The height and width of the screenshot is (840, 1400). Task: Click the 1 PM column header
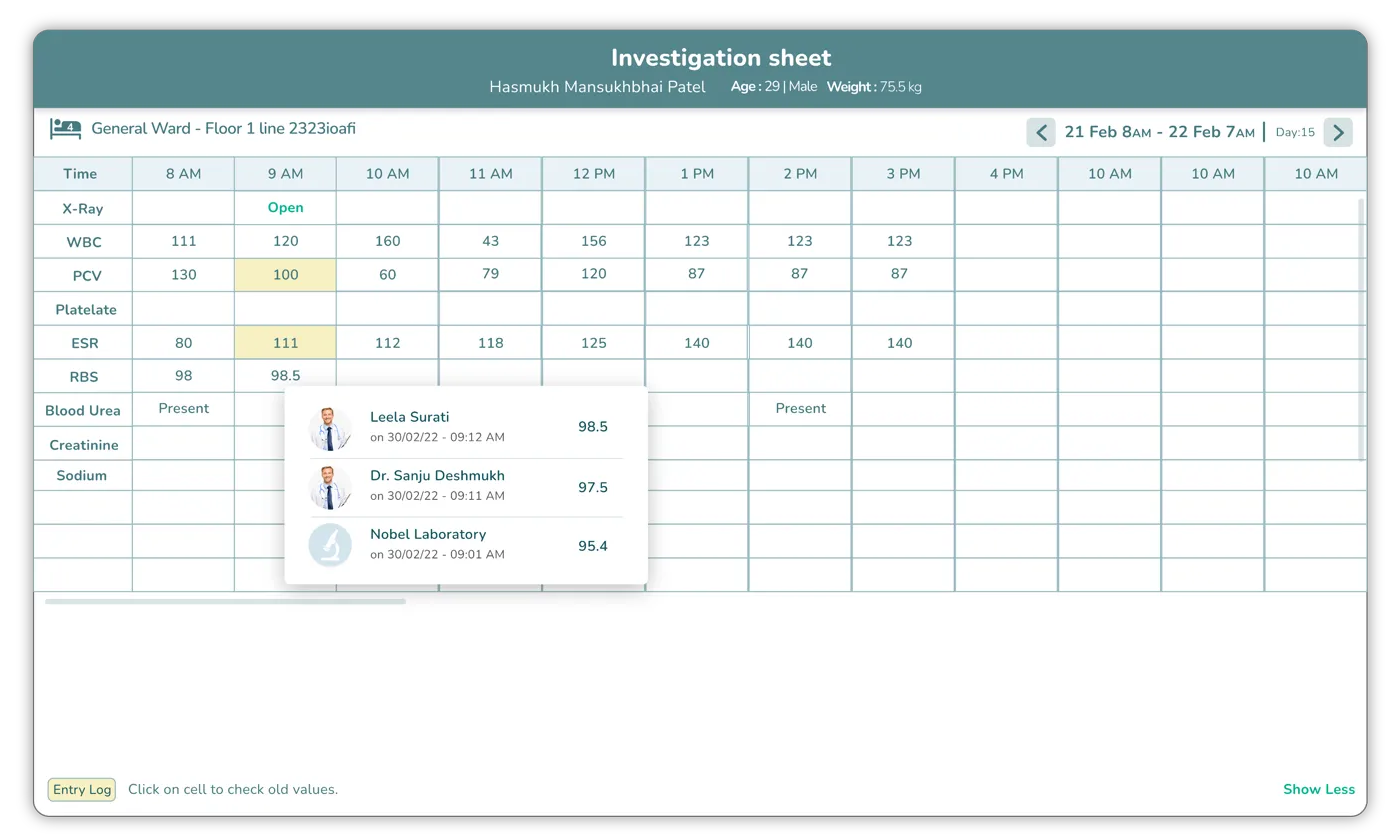point(696,174)
